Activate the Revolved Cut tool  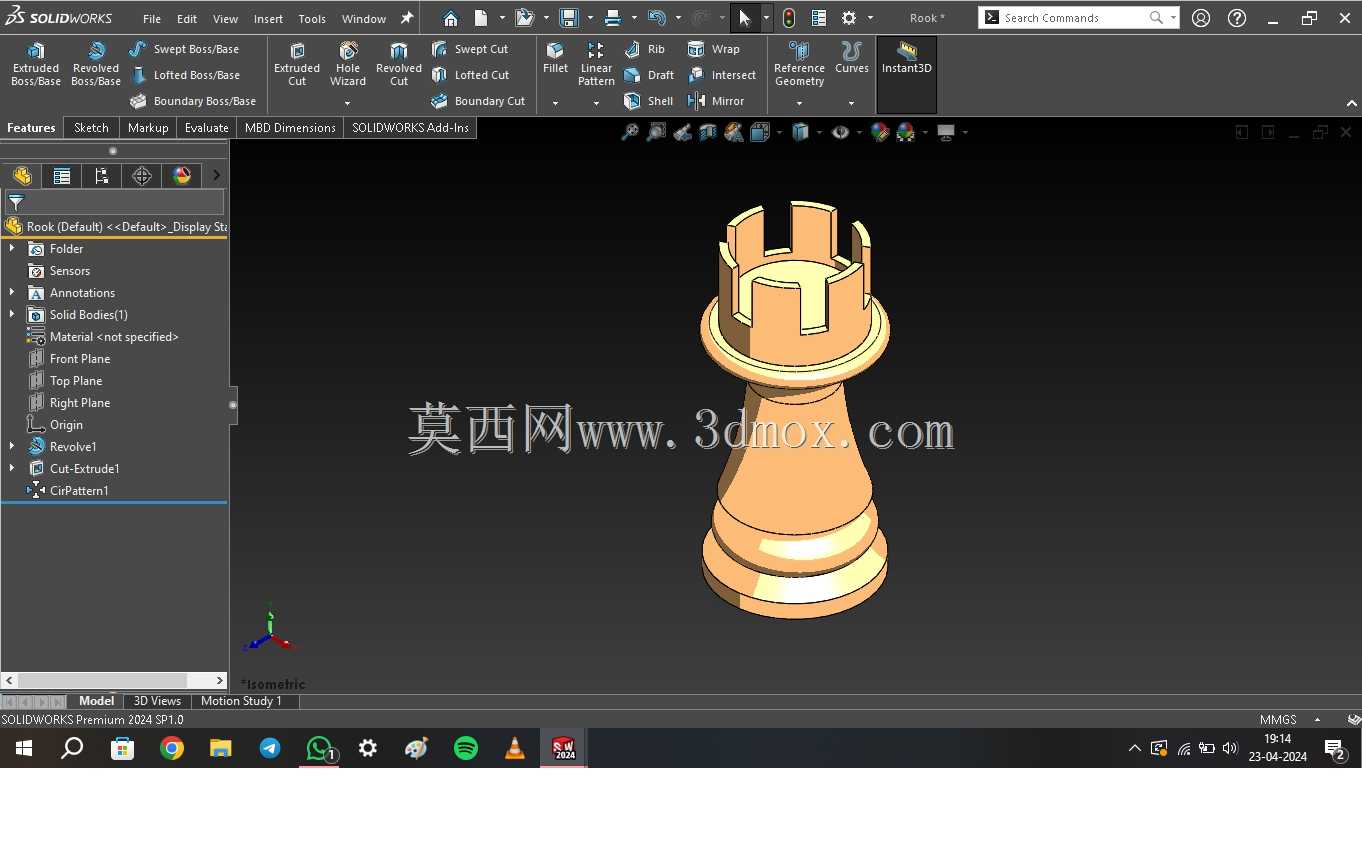click(399, 64)
